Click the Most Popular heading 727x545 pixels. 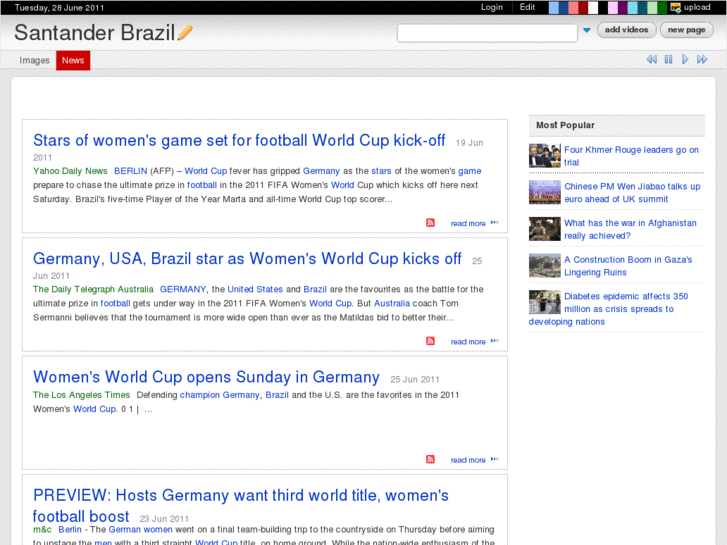pos(565,125)
